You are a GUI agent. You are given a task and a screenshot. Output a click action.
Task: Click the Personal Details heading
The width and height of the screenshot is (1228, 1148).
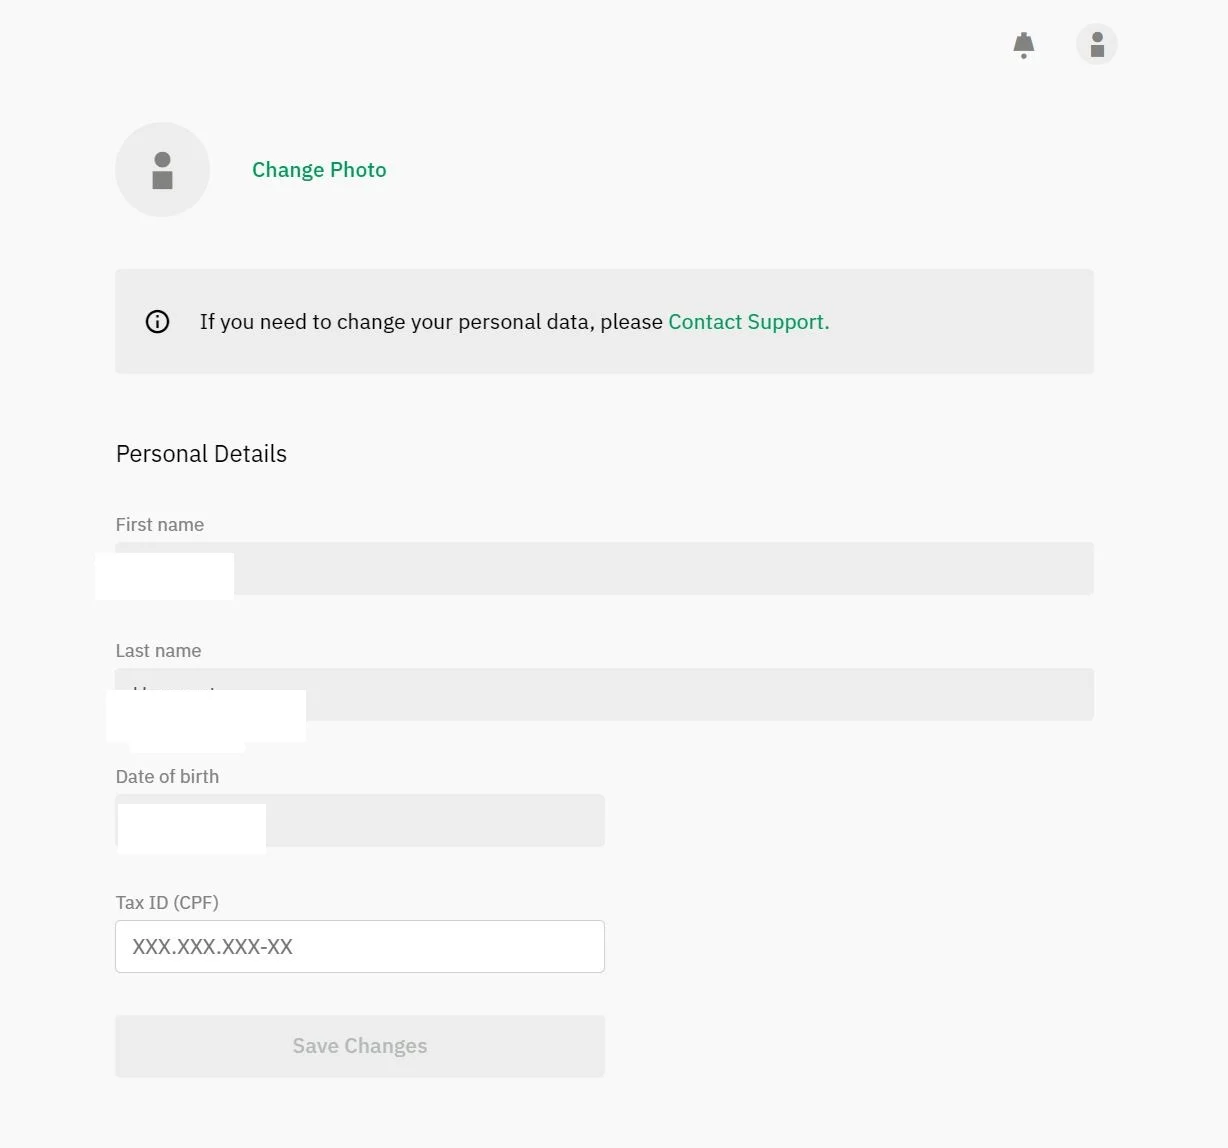[x=201, y=454]
